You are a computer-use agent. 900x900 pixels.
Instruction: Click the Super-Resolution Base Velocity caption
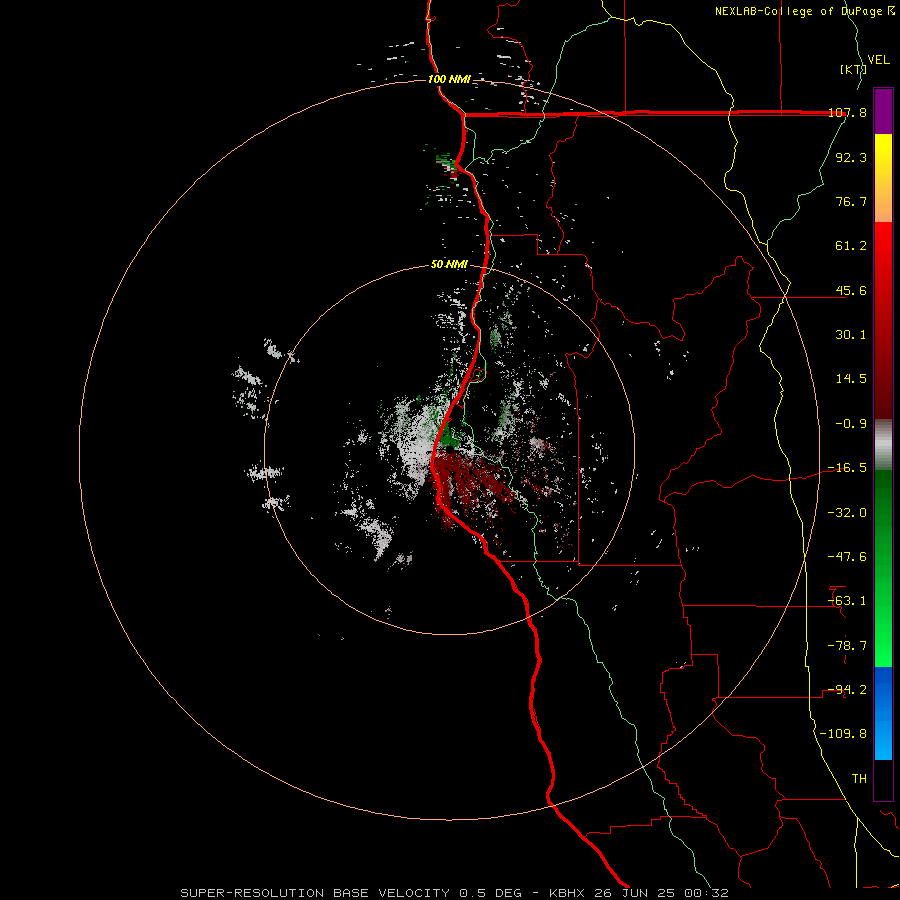tap(454, 893)
